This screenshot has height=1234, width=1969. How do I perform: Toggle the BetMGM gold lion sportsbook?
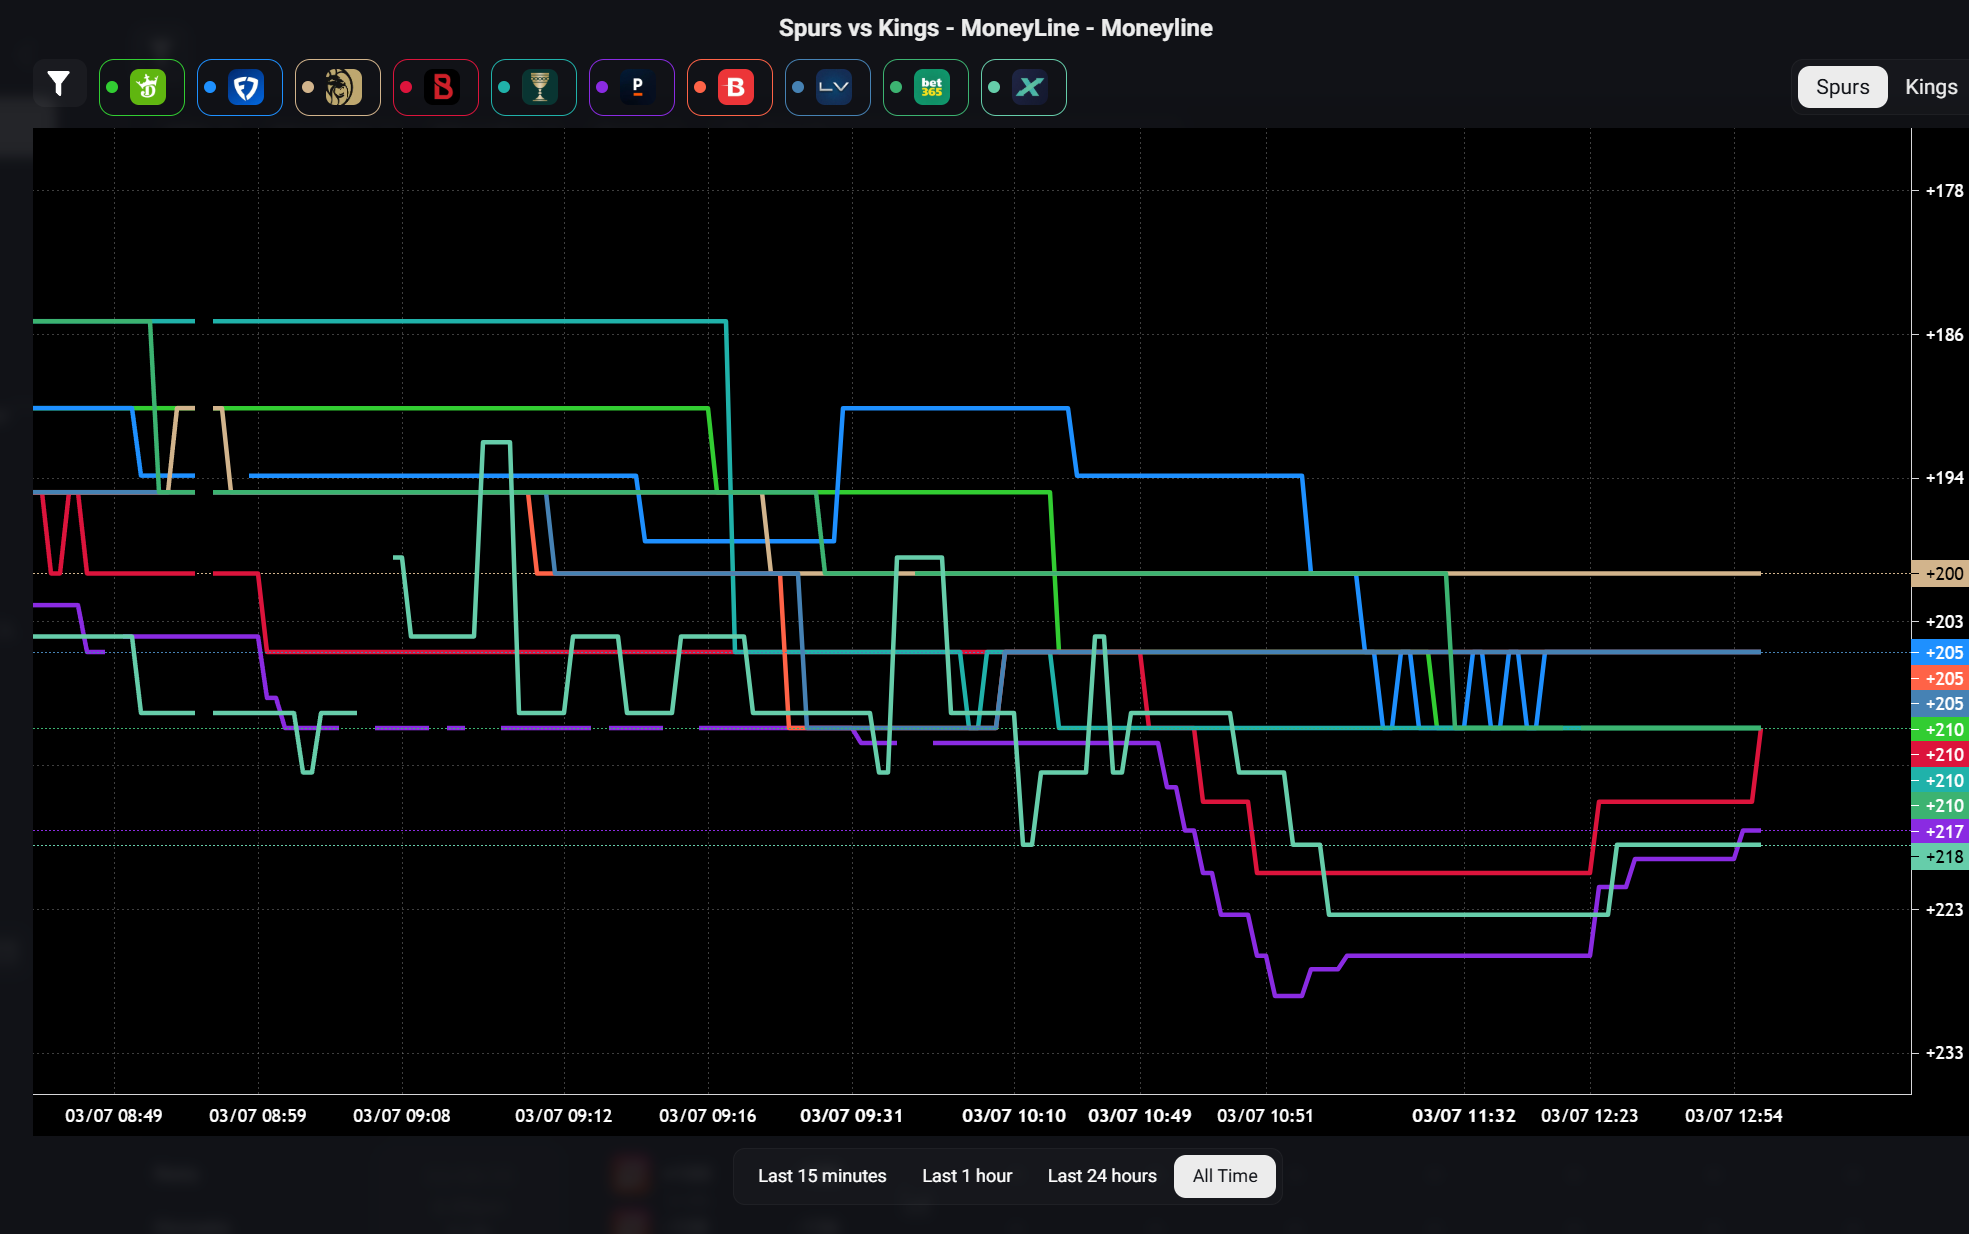pyautogui.click(x=338, y=88)
